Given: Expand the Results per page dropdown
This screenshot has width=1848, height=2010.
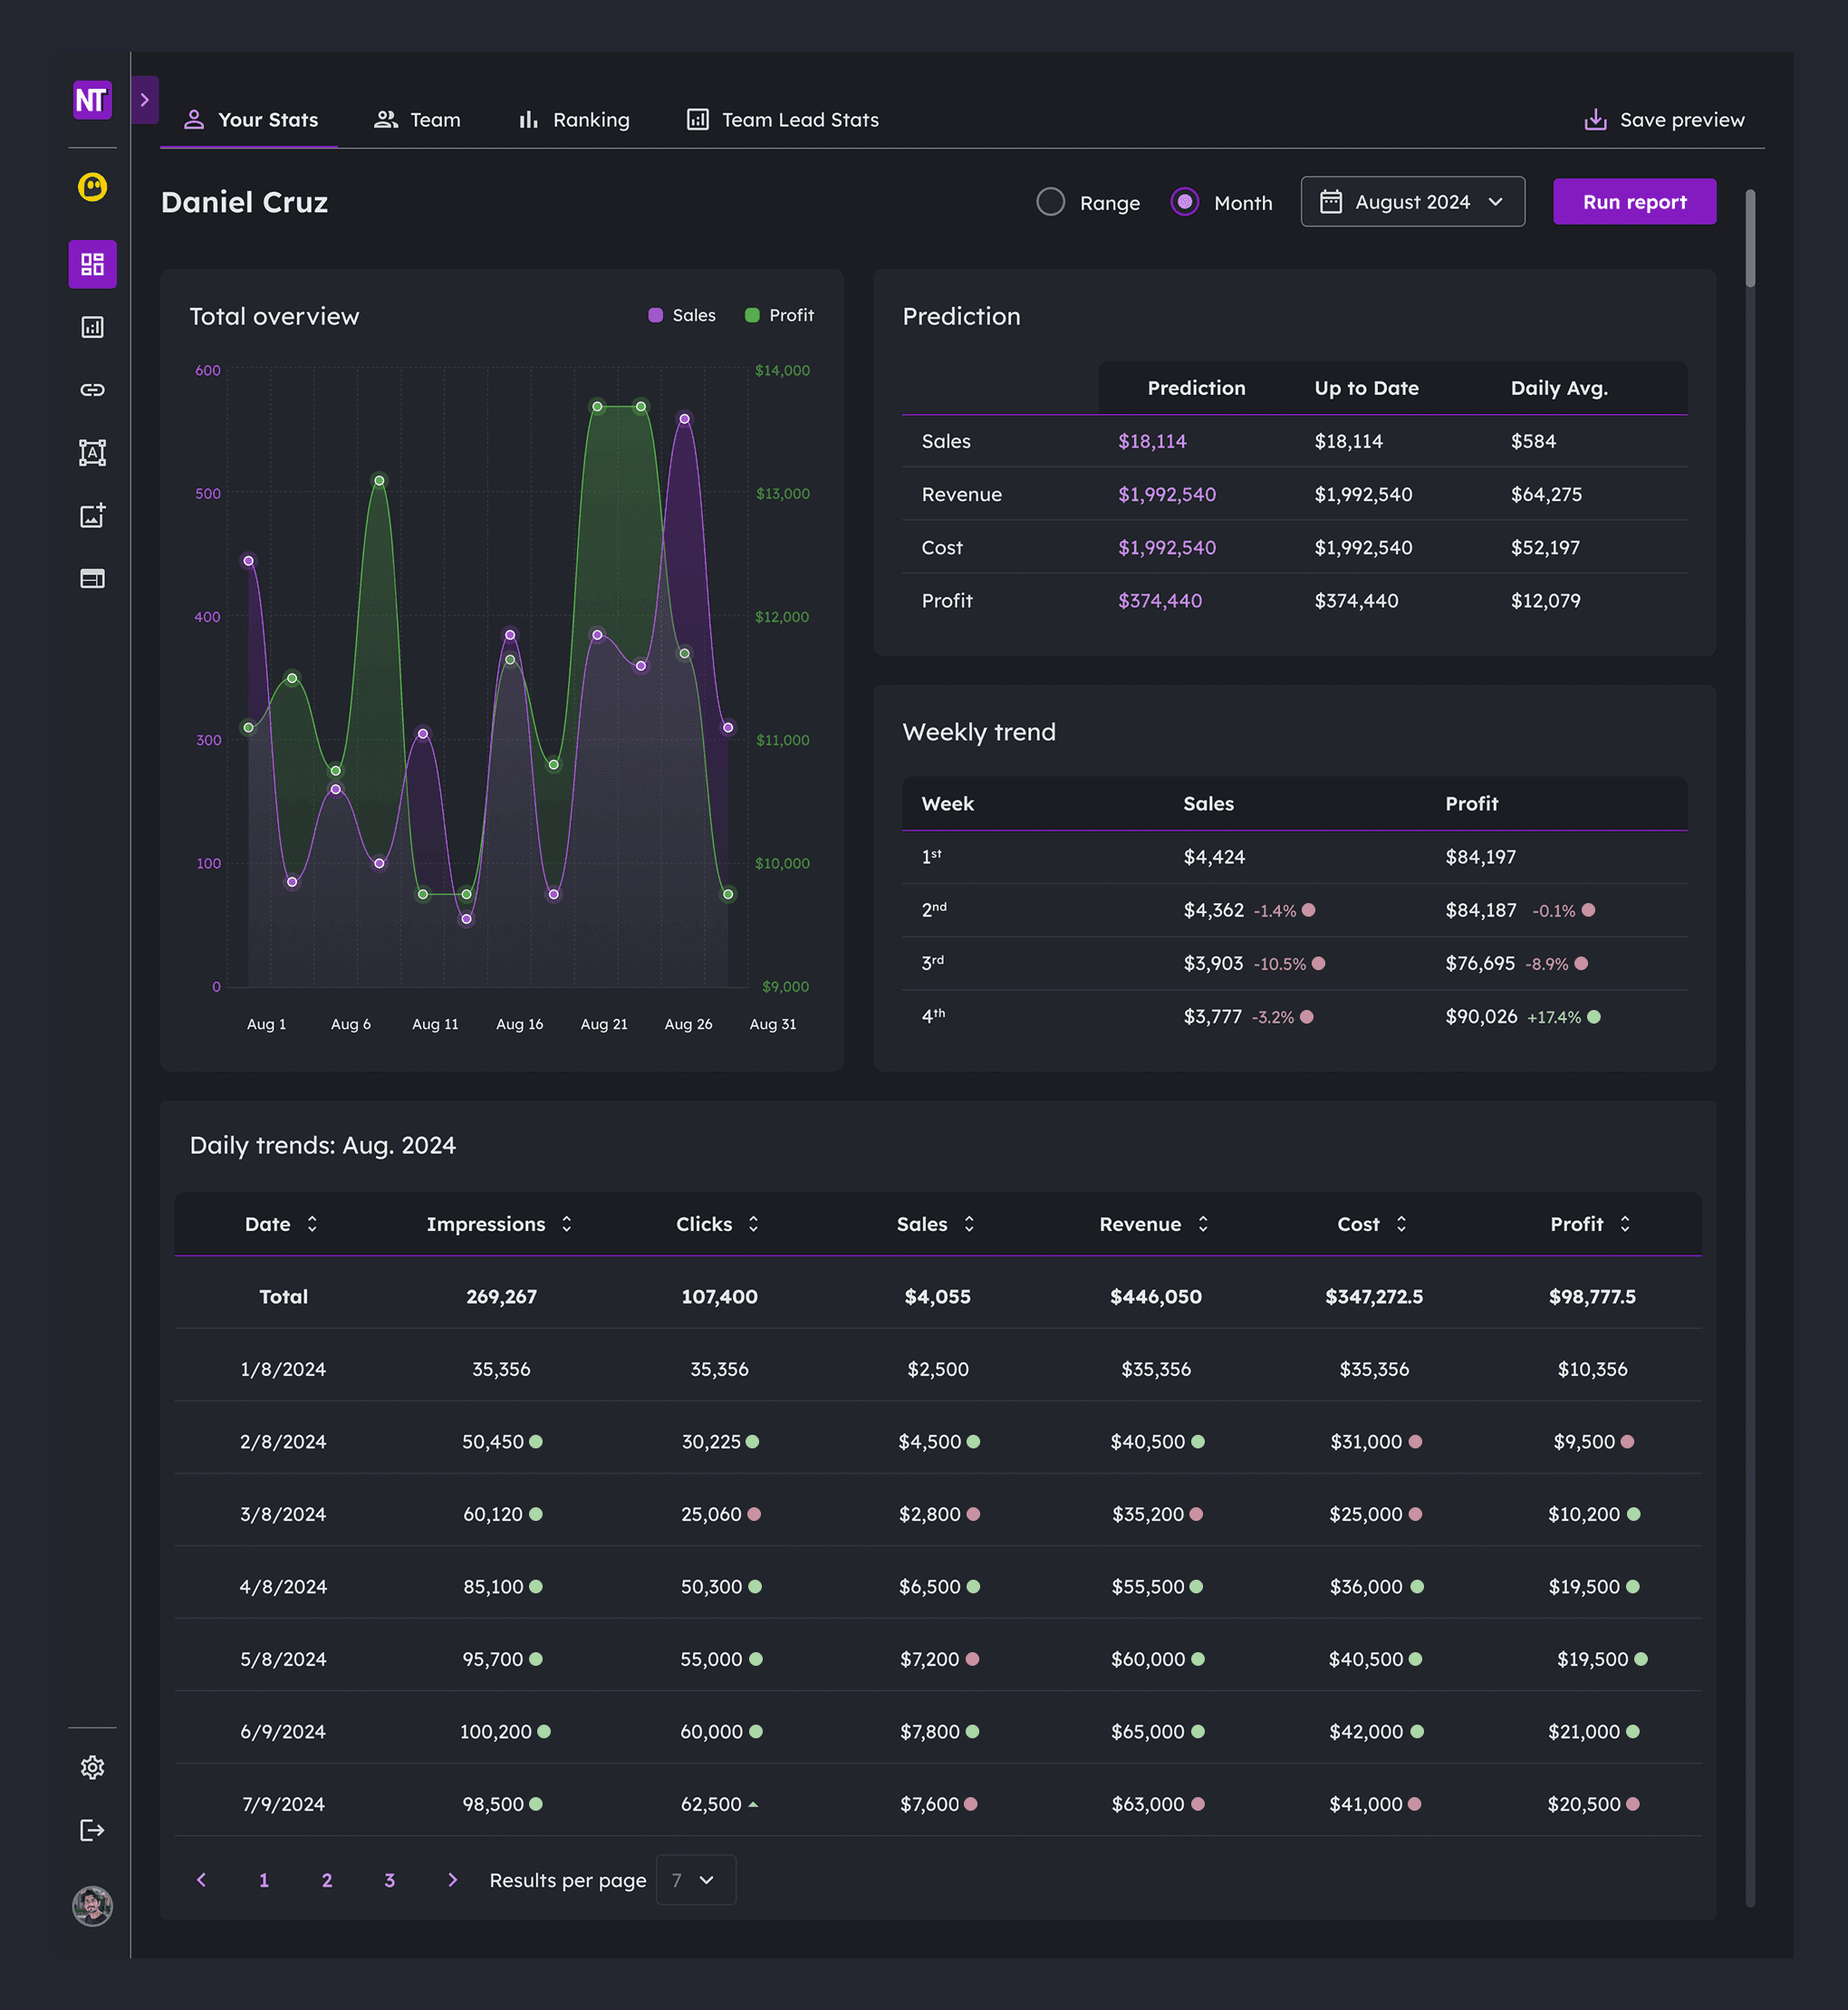Looking at the screenshot, I should (x=695, y=1880).
